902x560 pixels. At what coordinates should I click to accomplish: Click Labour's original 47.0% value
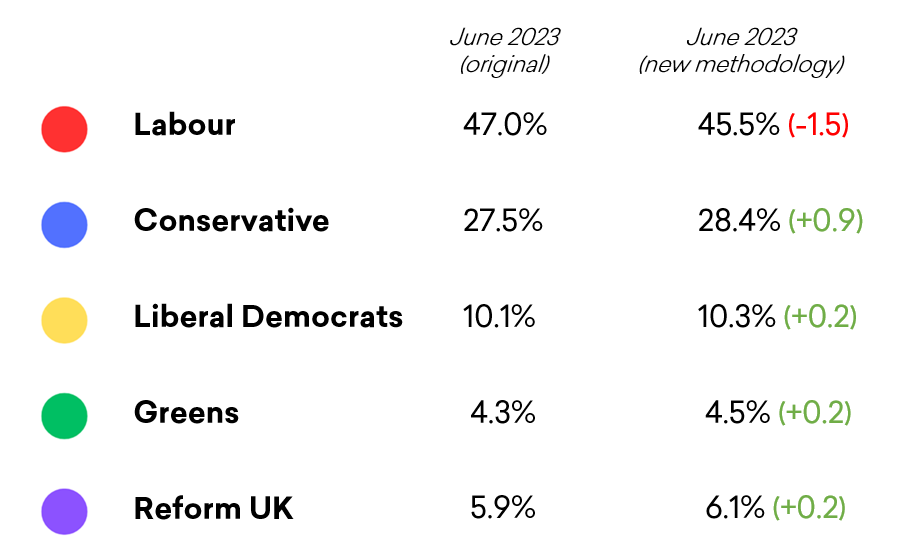tap(505, 125)
